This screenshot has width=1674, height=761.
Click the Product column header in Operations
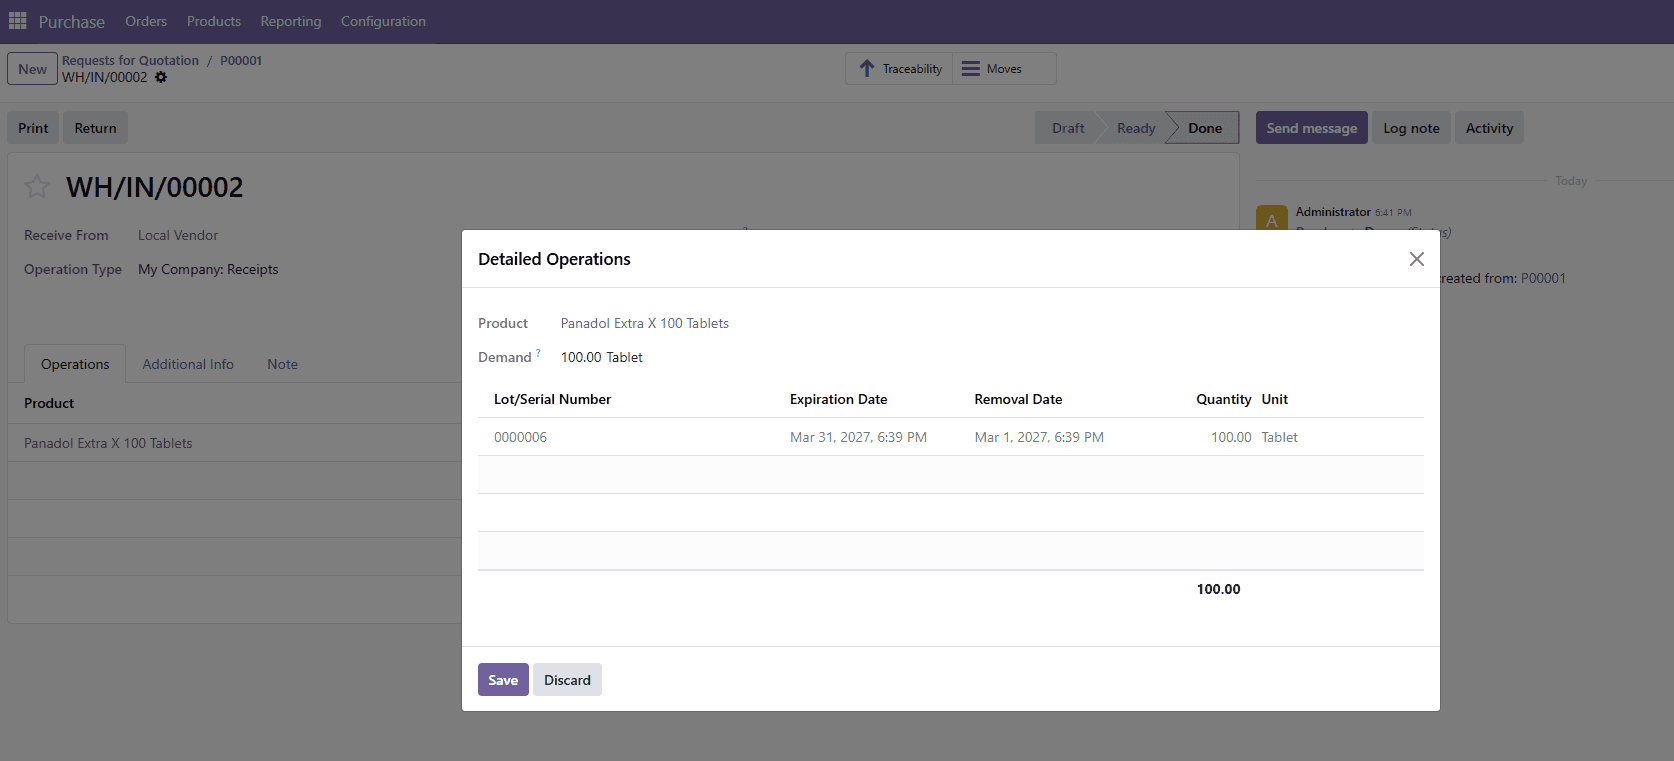(49, 403)
